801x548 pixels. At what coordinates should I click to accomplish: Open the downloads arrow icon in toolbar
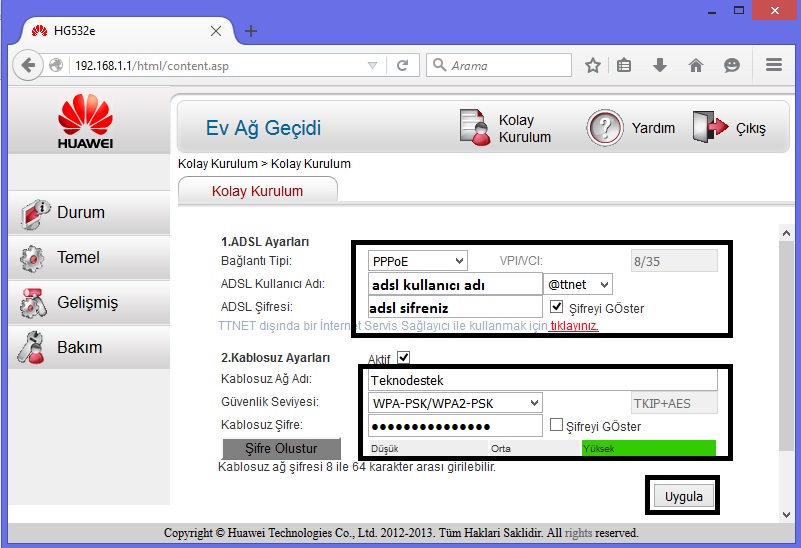pos(659,65)
